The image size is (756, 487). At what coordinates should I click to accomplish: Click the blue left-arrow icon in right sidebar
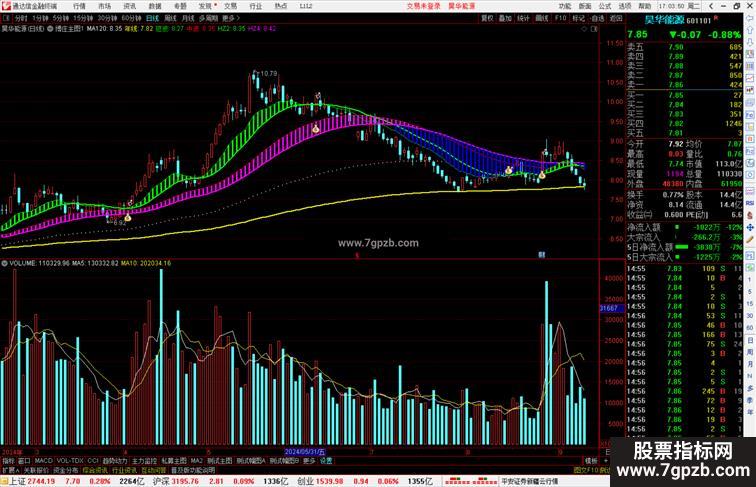click(750, 18)
